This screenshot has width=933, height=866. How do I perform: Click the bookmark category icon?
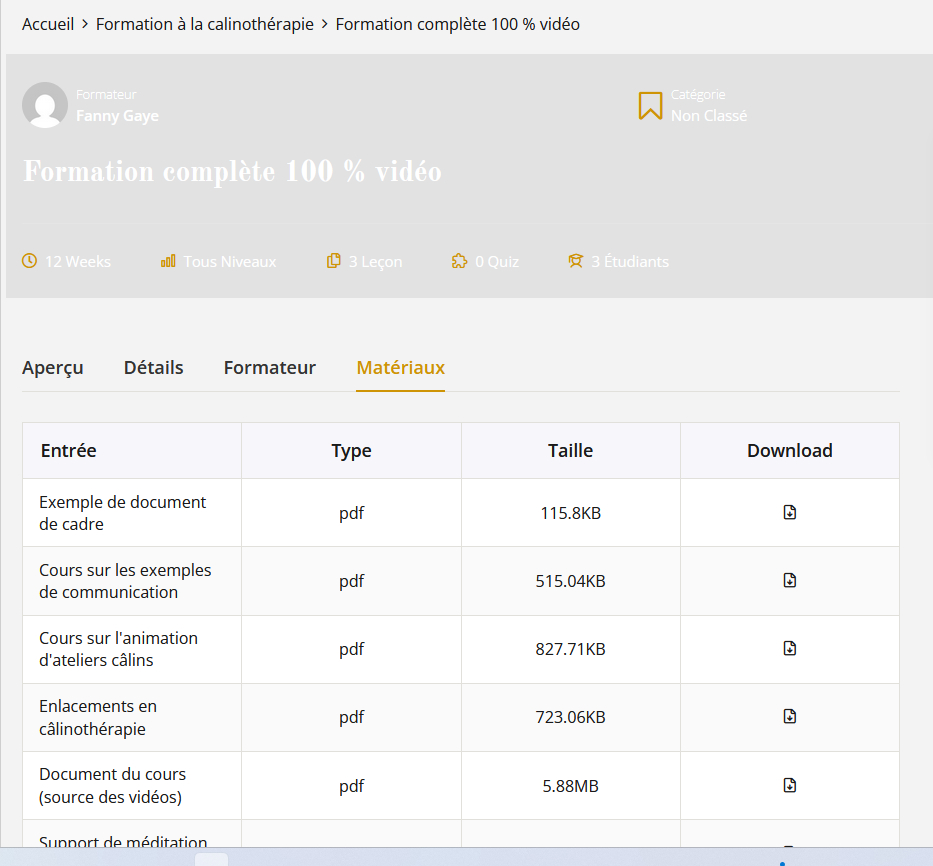[650, 105]
